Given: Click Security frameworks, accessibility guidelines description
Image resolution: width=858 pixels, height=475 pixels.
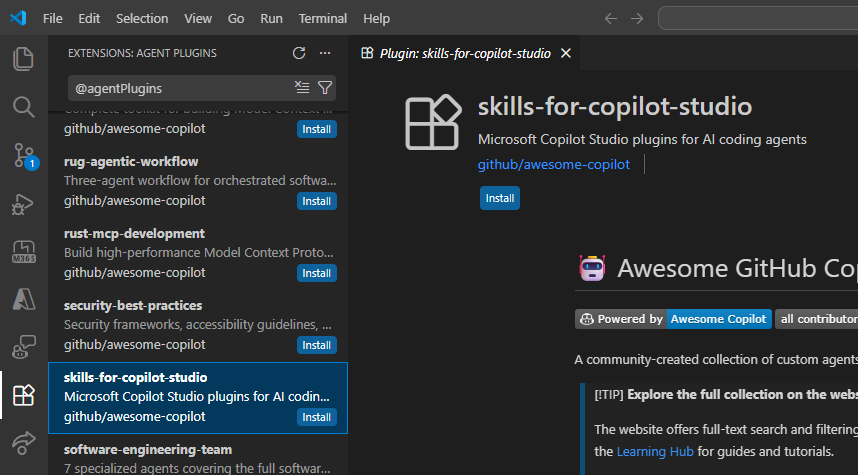Looking at the screenshot, I should [198, 325].
